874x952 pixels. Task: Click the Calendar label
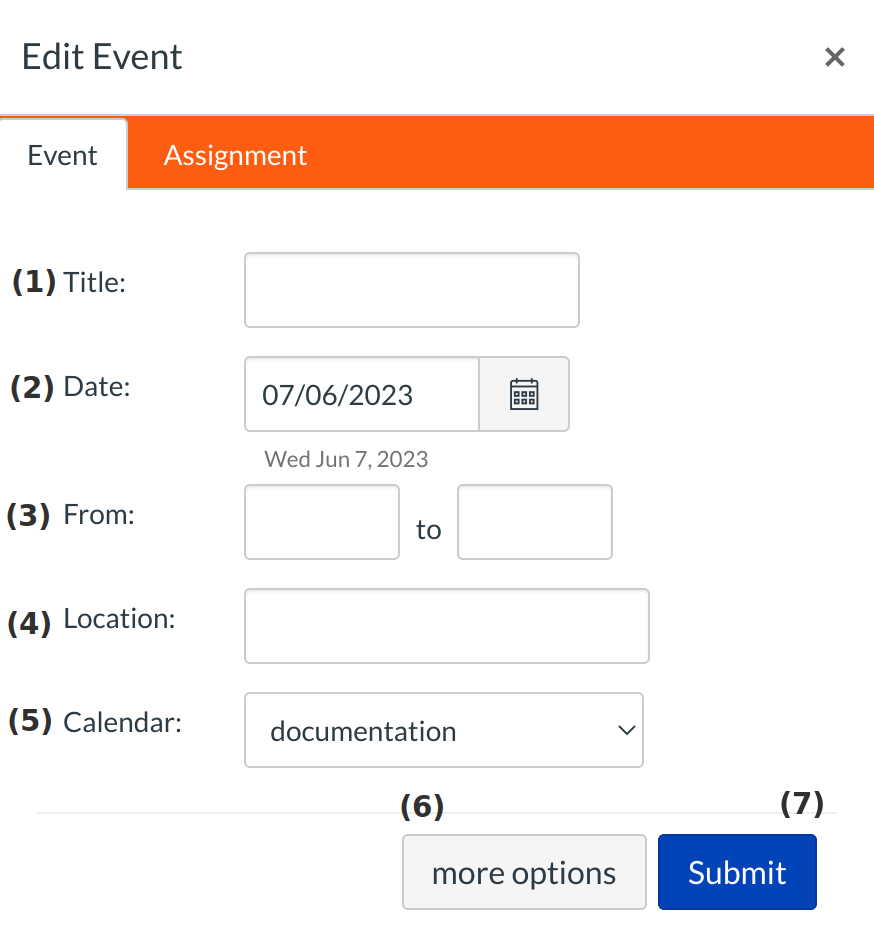[122, 722]
